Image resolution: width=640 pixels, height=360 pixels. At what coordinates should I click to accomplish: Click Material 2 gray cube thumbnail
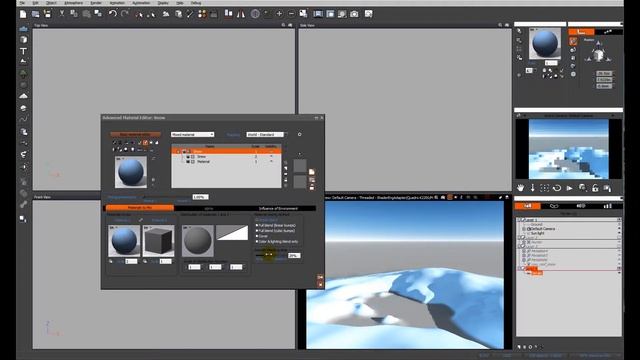pos(158,241)
